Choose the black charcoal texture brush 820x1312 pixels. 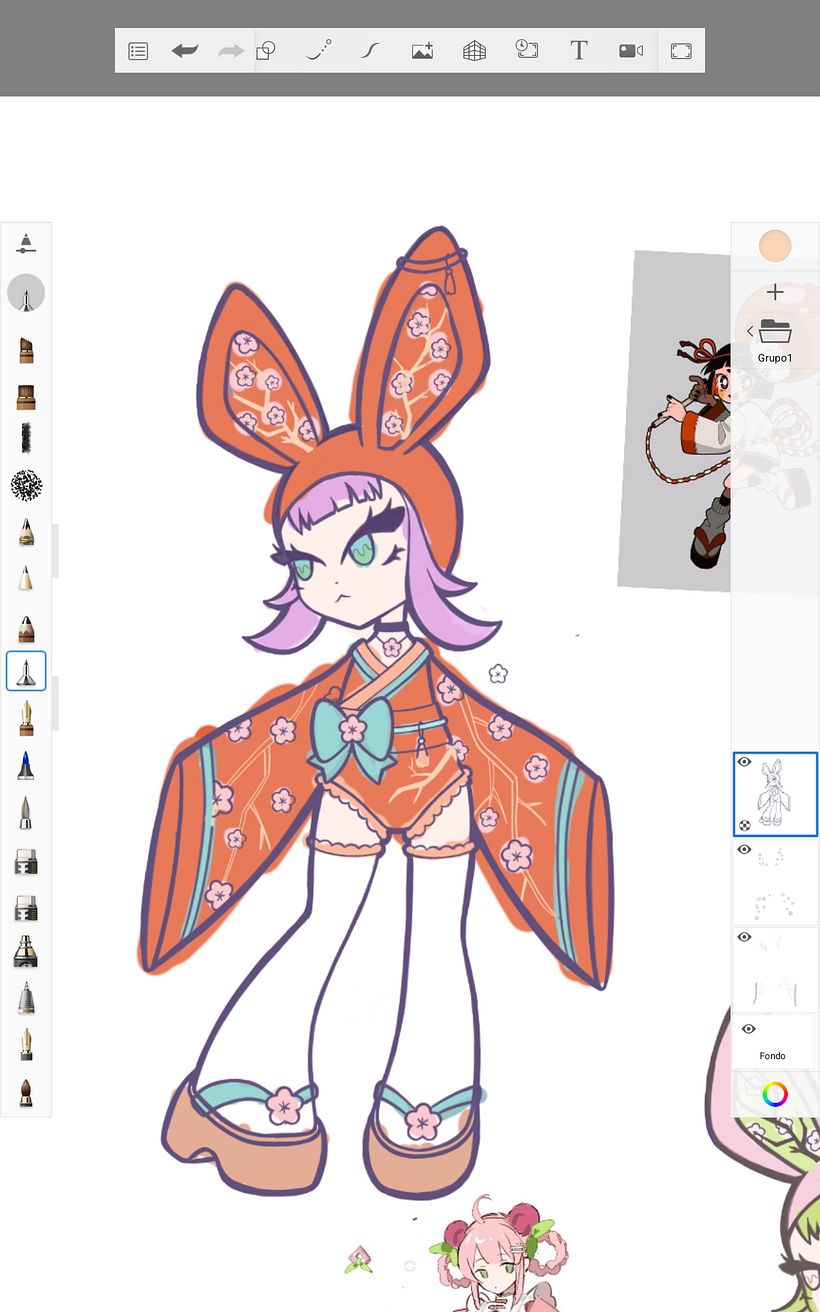click(x=26, y=437)
